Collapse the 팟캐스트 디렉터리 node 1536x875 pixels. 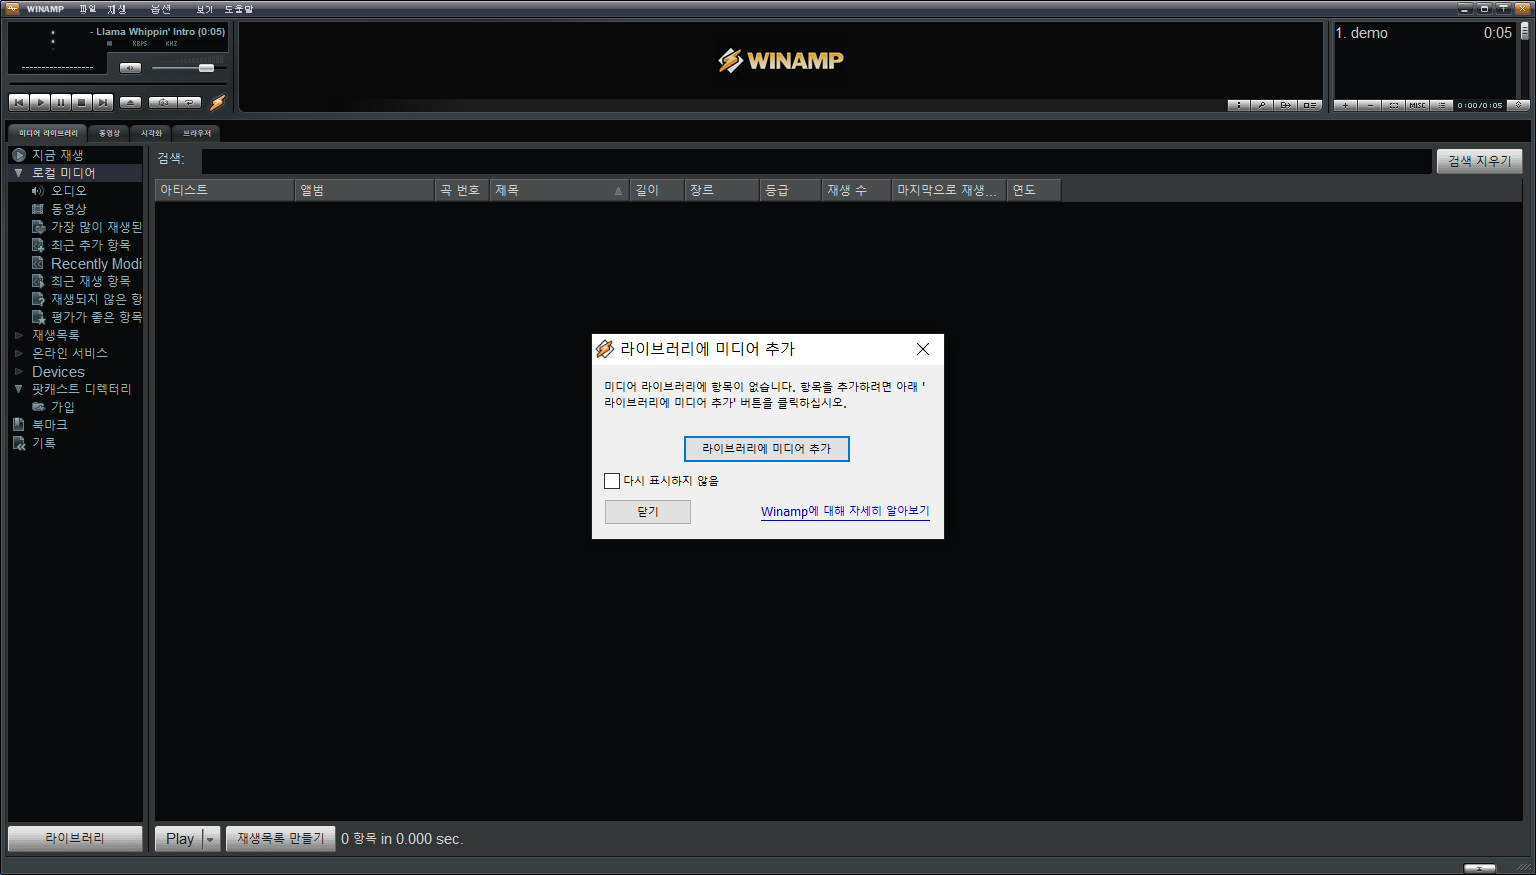click(x=18, y=389)
